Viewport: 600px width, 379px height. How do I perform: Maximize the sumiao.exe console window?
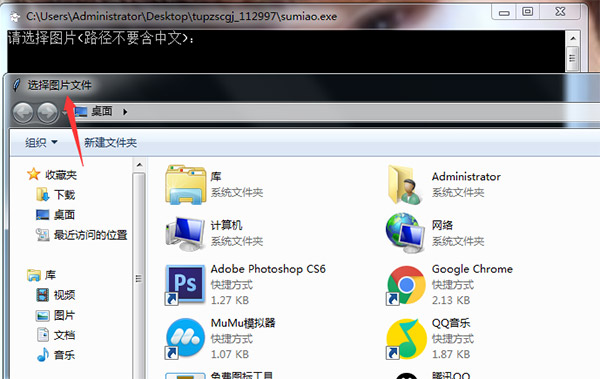tap(528, 12)
